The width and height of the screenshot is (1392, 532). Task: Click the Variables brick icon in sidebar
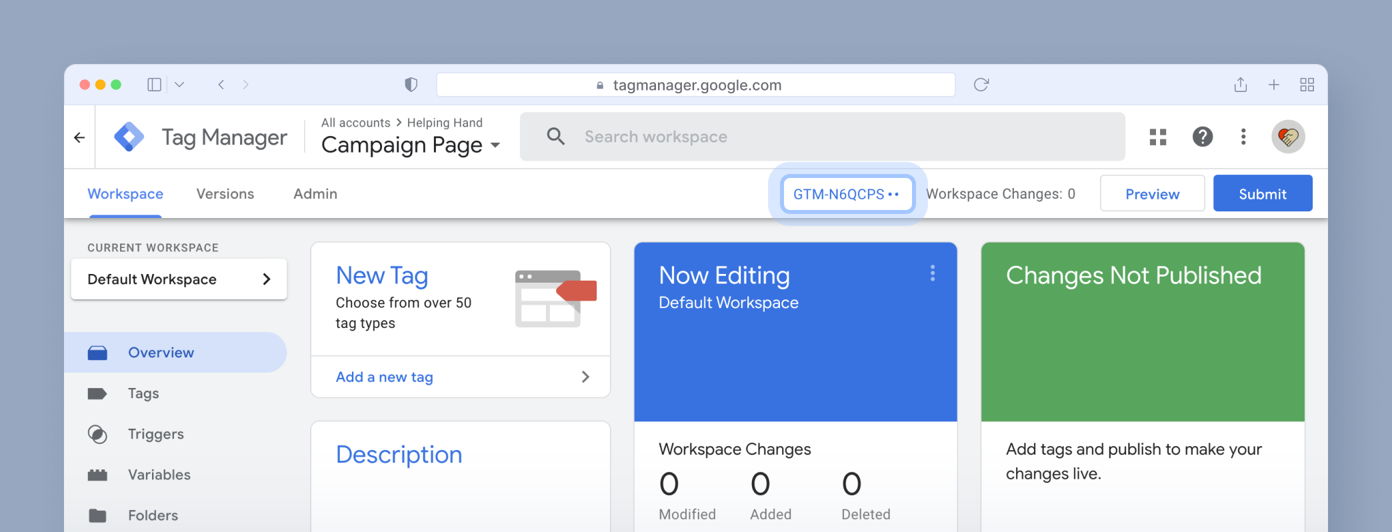97,475
